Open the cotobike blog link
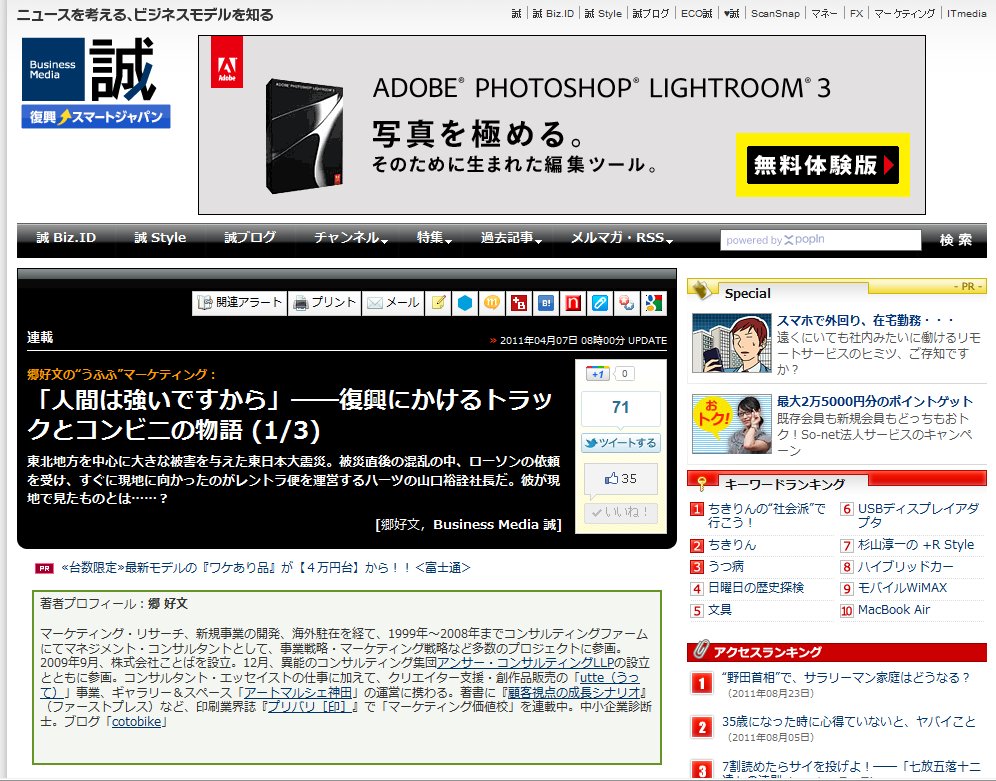Image resolution: width=996 pixels, height=781 pixels. tap(137, 722)
